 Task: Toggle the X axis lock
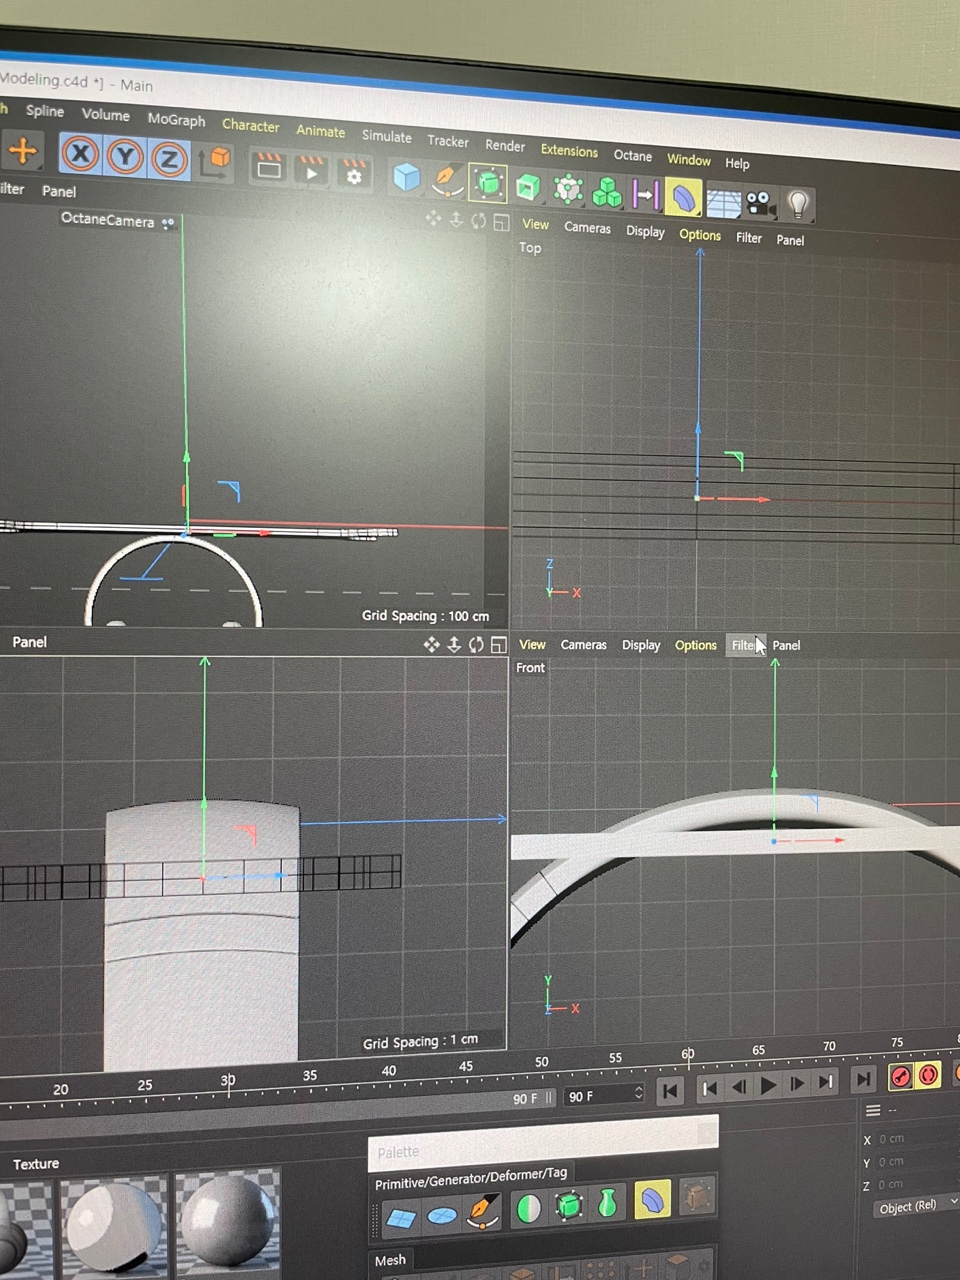(80, 154)
